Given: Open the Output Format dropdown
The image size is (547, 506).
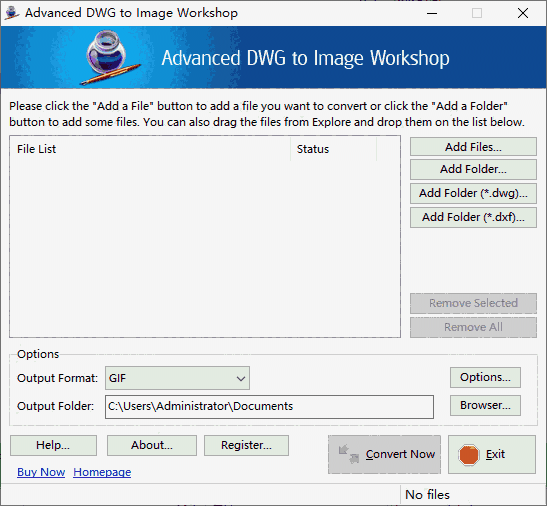Looking at the screenshot, I should (177, 378).
